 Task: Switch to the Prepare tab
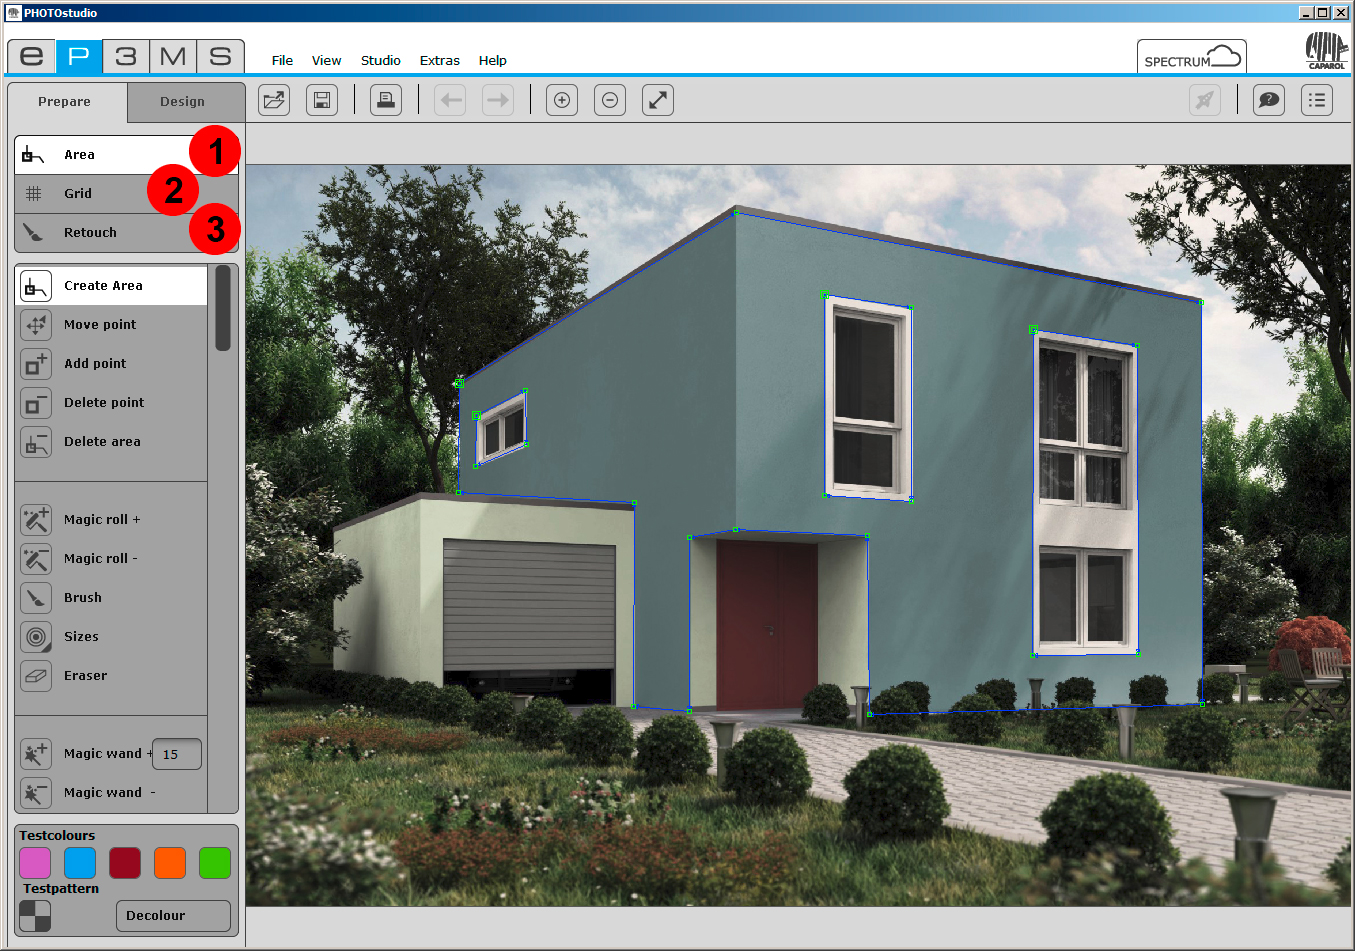tap(65, 102)
